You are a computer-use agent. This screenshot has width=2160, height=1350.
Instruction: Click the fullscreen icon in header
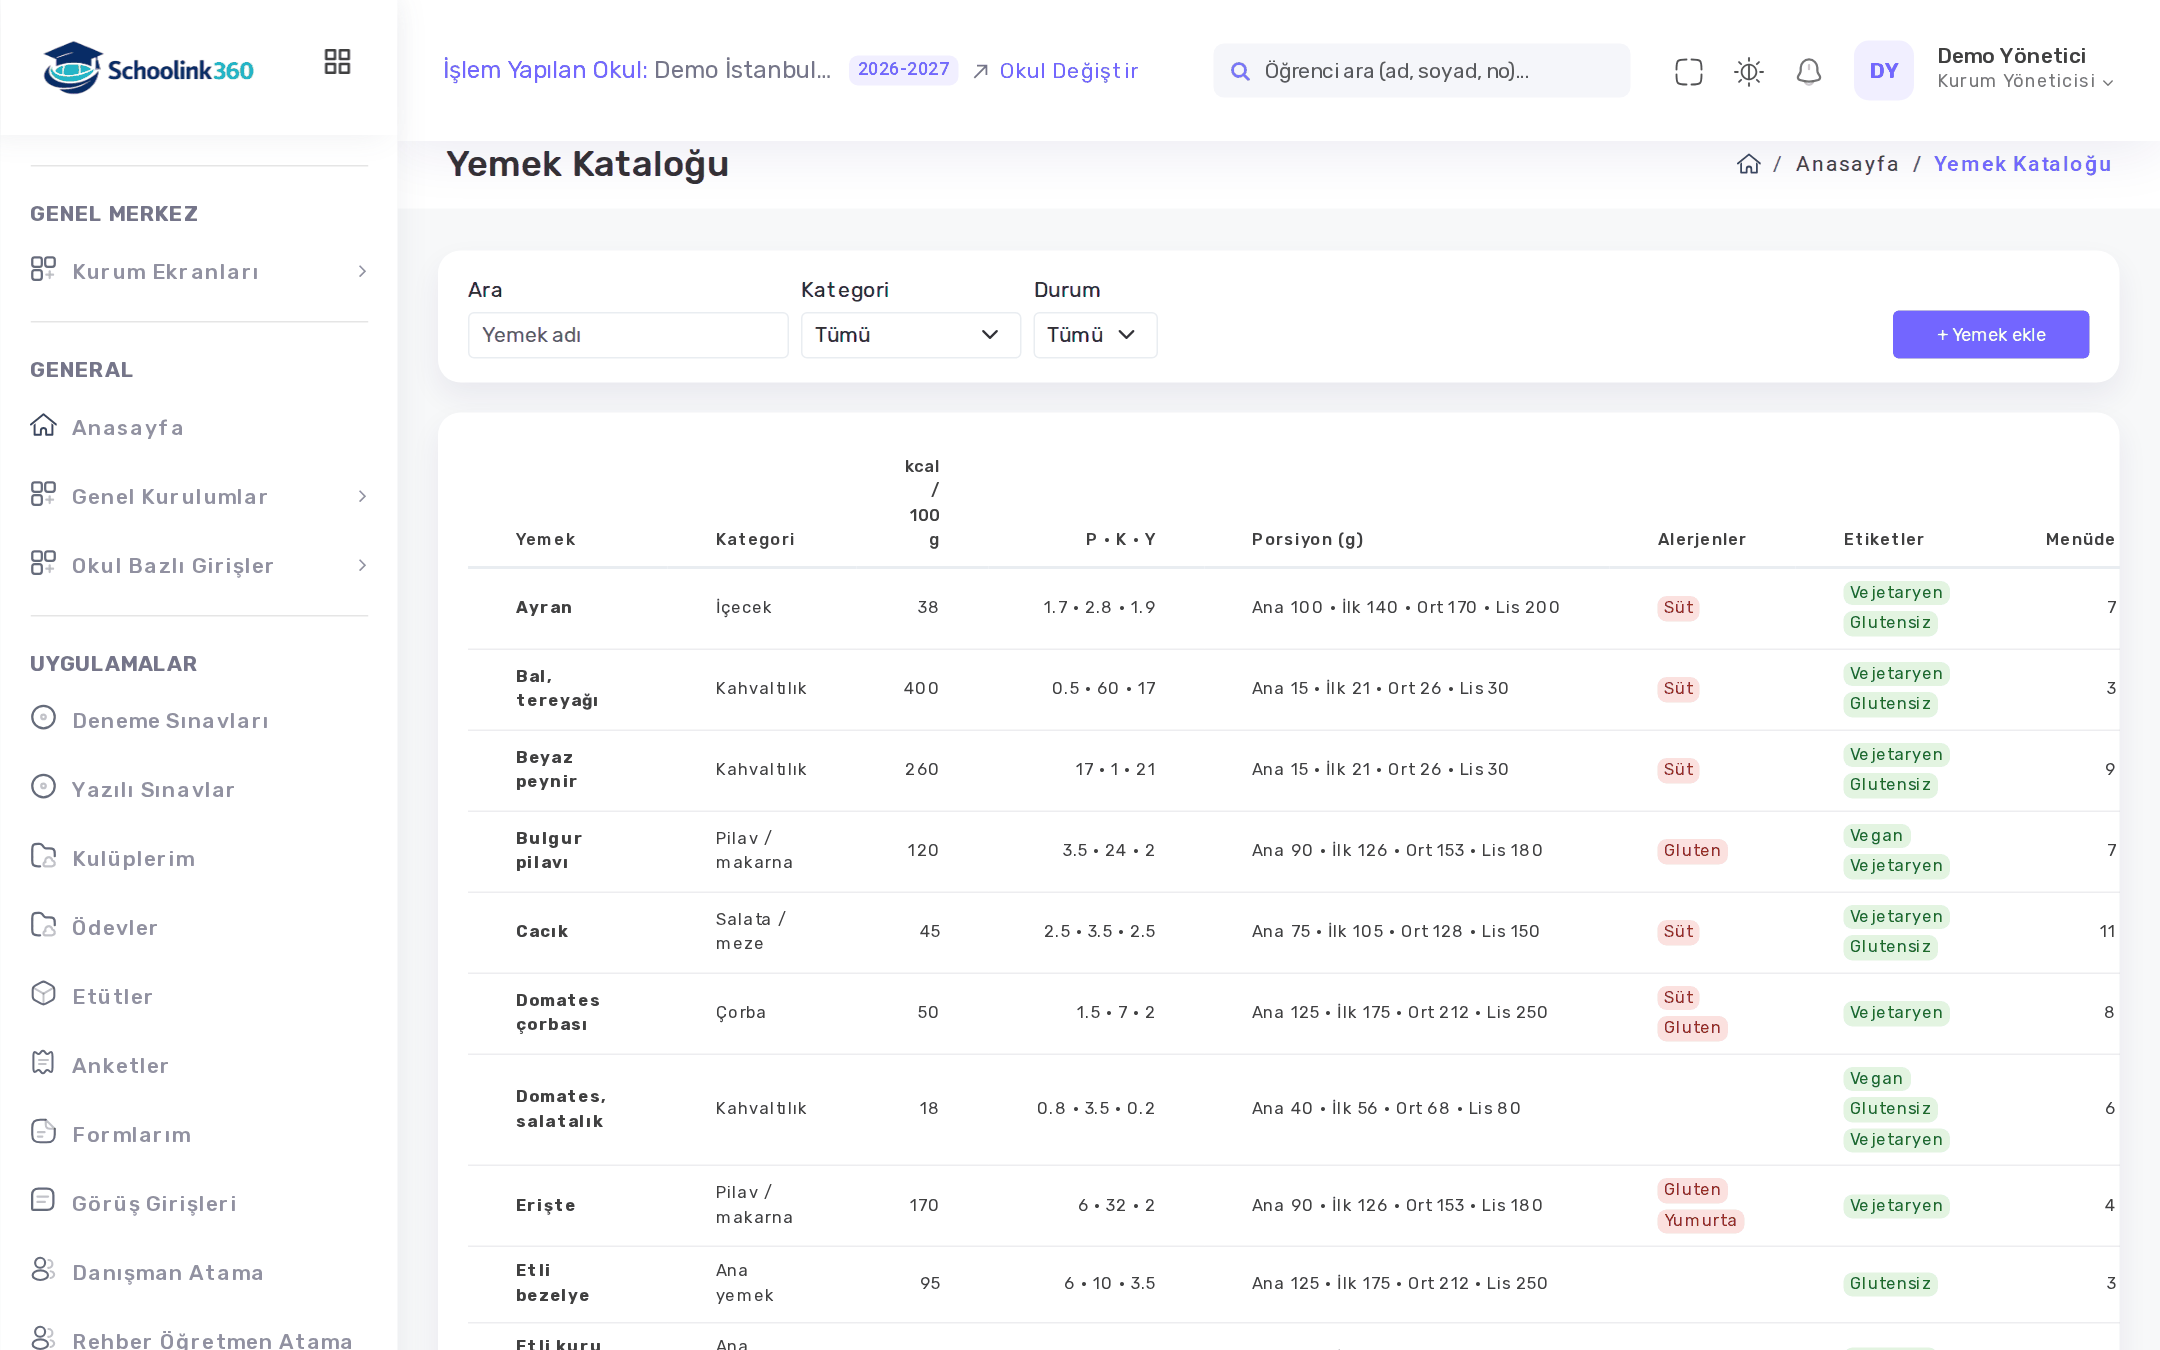pyautogui.click(x=1688, y=71)
